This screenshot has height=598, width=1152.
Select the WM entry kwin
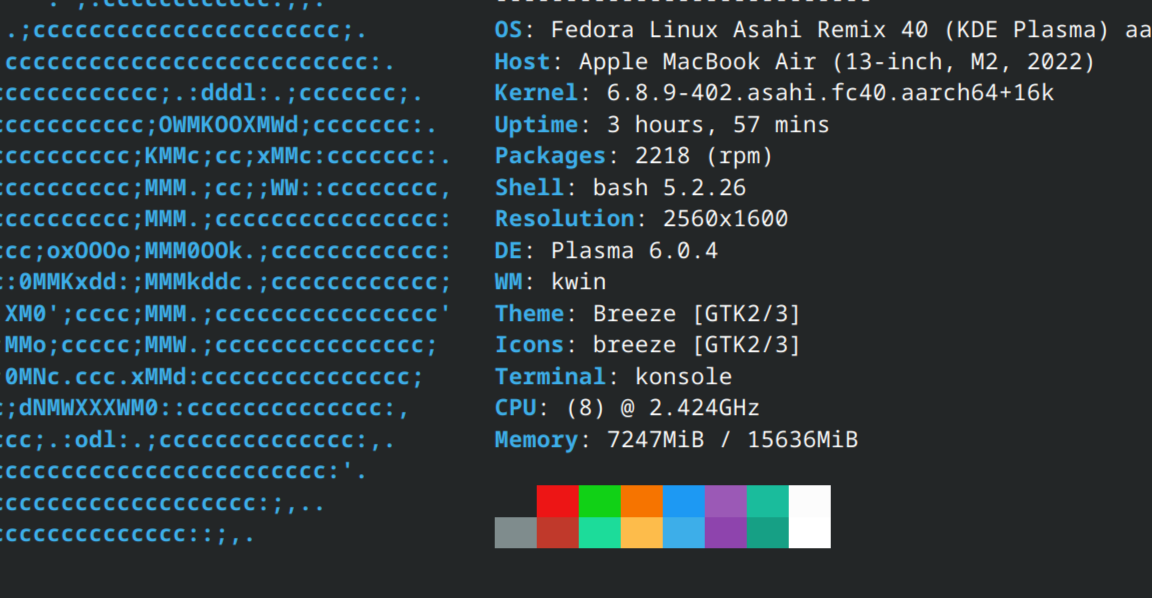580,281
